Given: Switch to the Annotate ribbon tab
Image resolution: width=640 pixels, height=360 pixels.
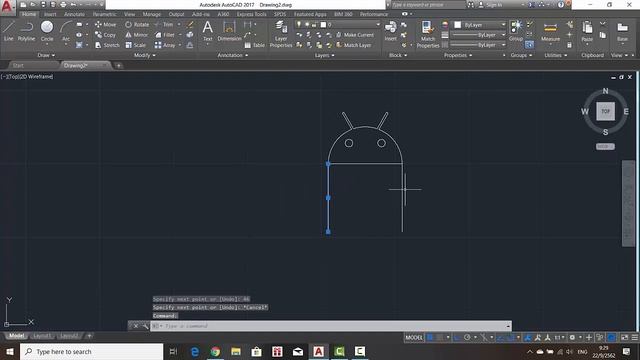Looking at the screenshot, I should click(74, 14).
